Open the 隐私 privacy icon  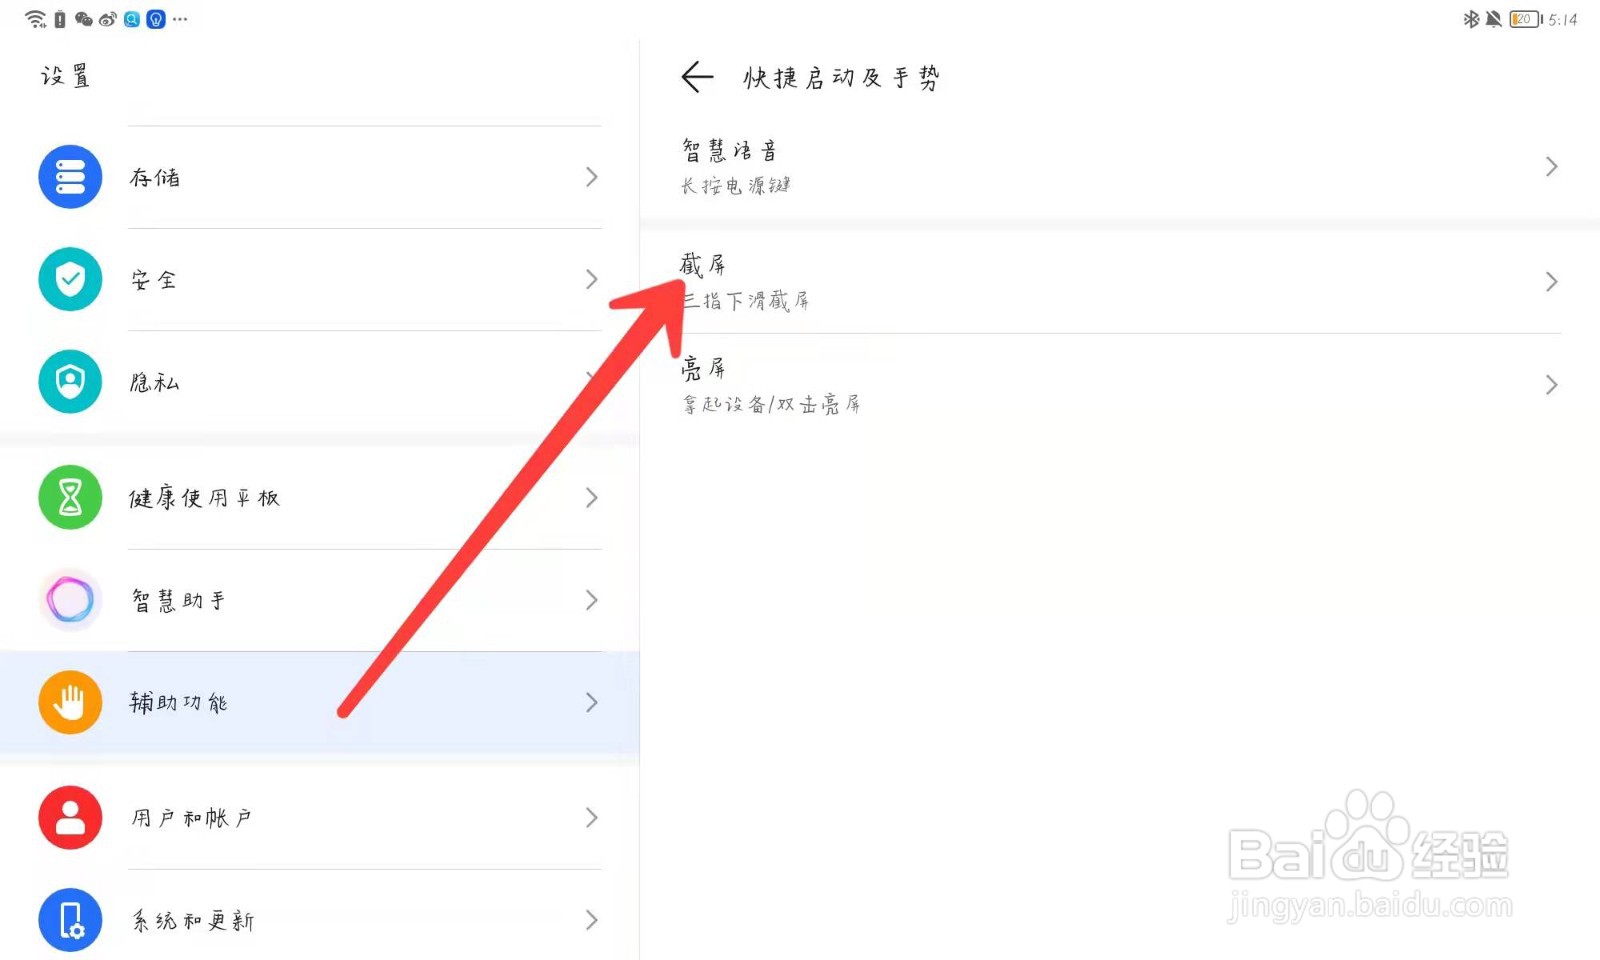click(x=70, y=381)
